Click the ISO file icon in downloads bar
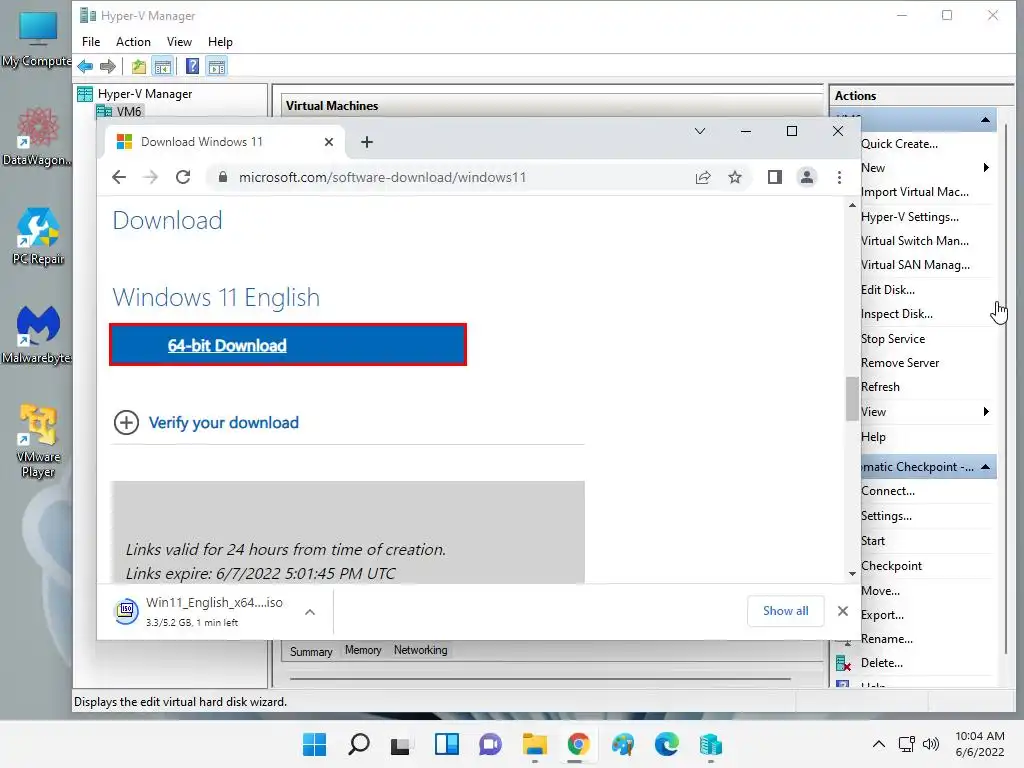1024x768 pixels. 127,611
